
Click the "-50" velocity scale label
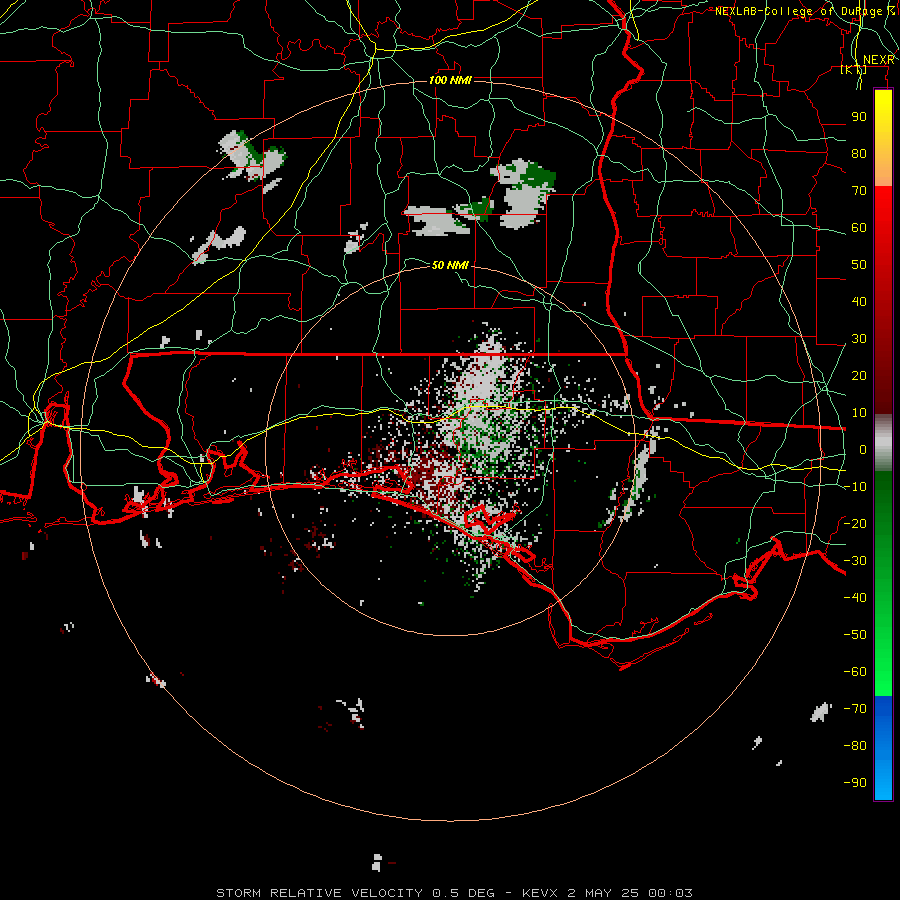(x=855, y=635)
